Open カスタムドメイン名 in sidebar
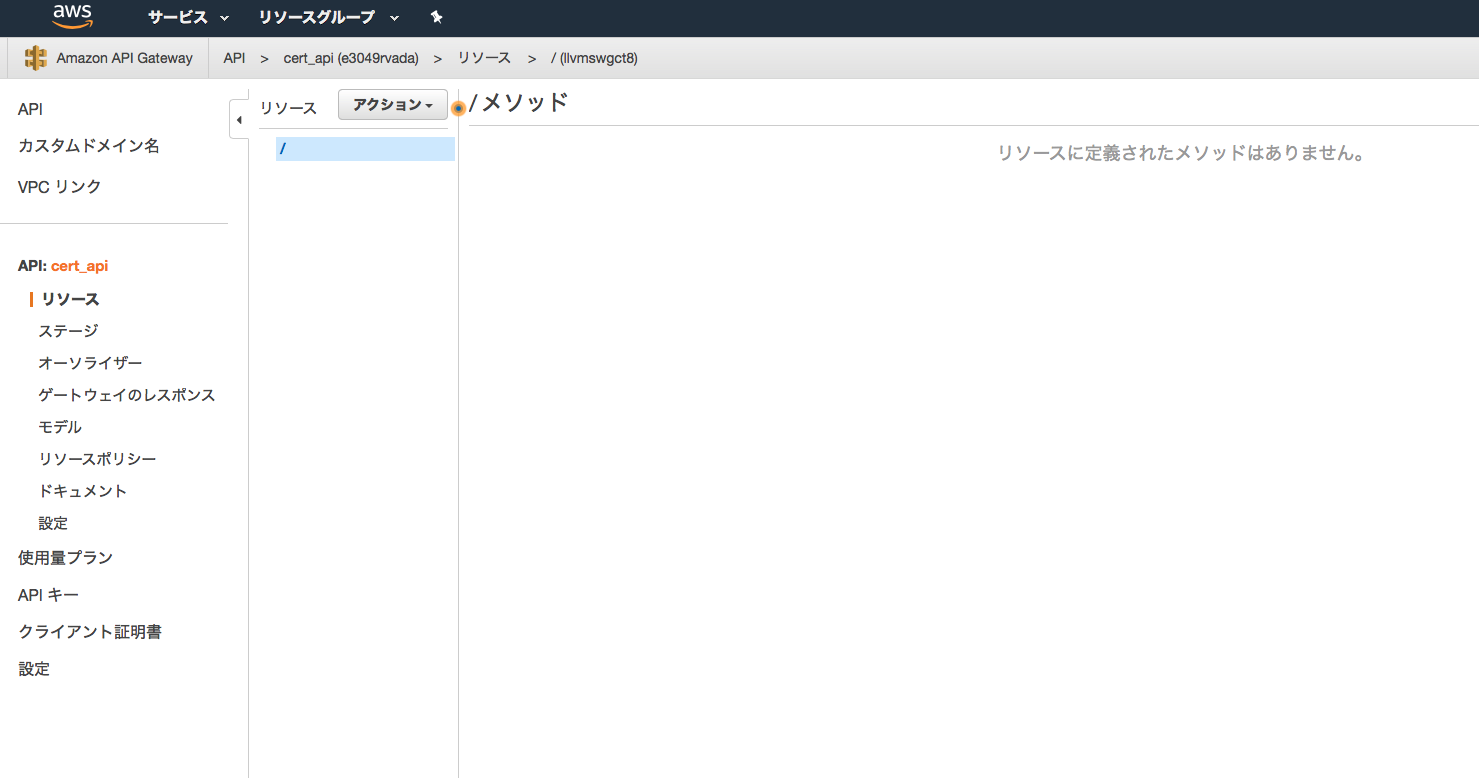 [89, 146]
